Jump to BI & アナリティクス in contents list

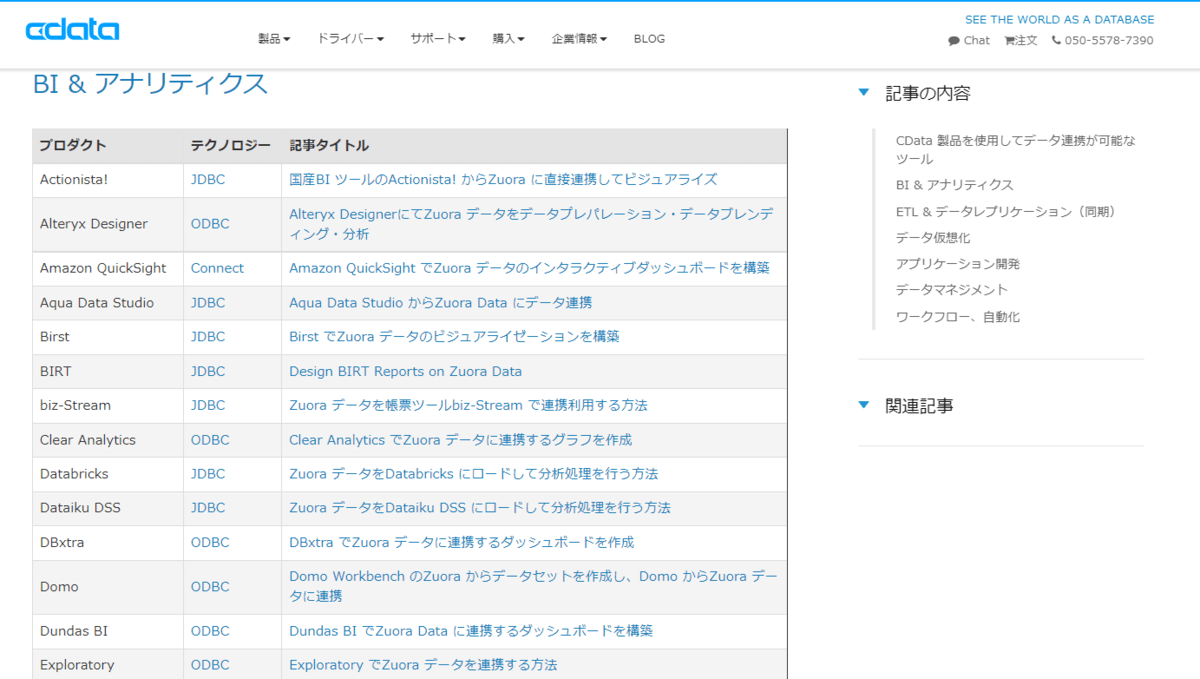click(954, 185)
